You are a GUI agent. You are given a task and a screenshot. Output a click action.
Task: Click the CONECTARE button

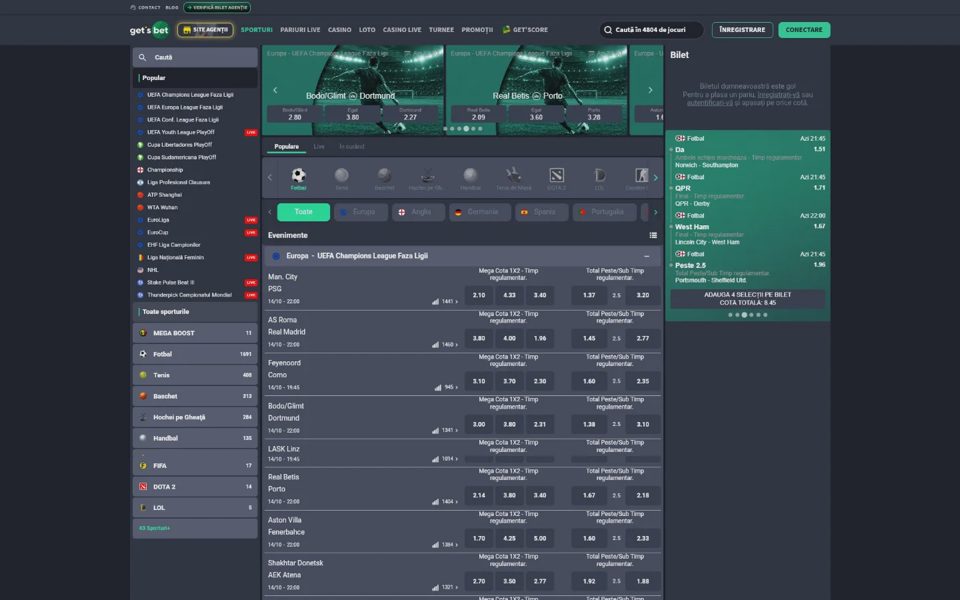point(804,30)
